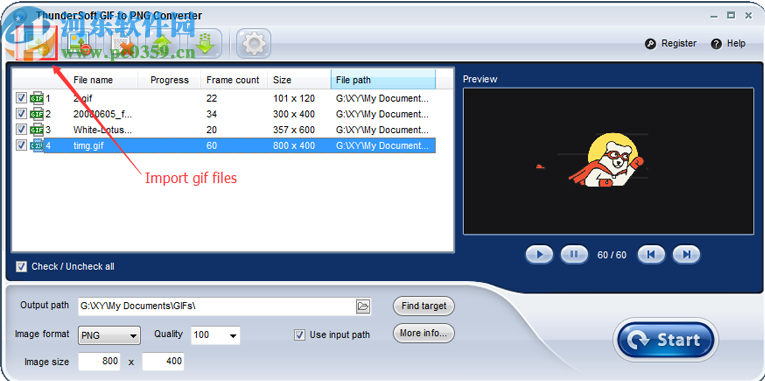The image size is (765, 381).
Task: Click the 357 x 600 size cell
Action: tap(294, 130)
